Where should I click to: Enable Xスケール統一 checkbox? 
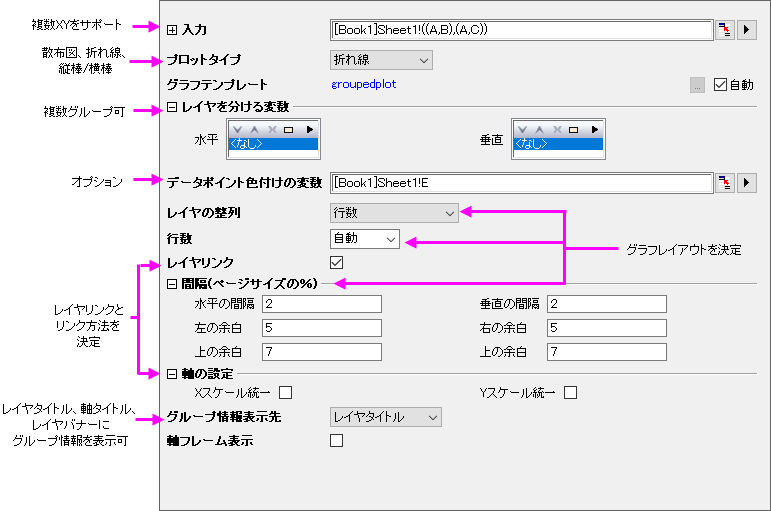pos(286,392)
